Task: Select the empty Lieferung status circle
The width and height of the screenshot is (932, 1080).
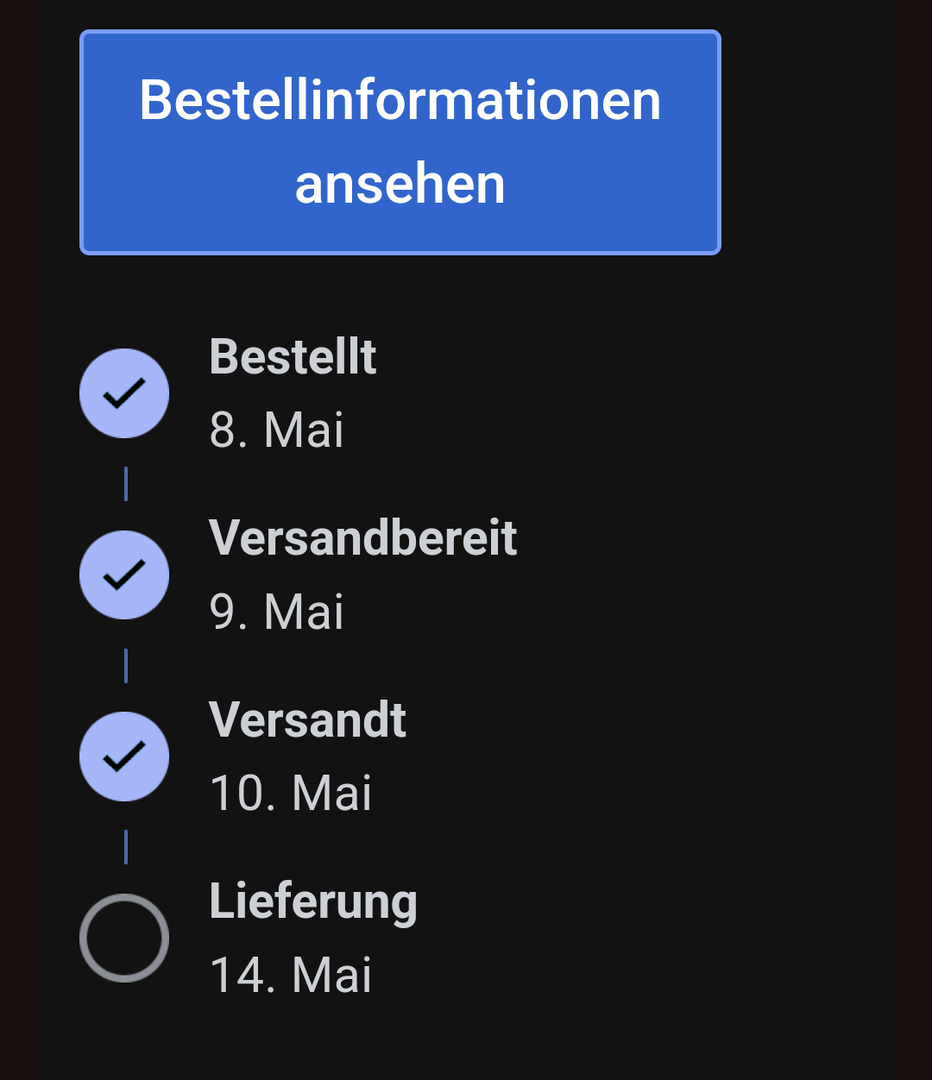Action: point(124,938)
